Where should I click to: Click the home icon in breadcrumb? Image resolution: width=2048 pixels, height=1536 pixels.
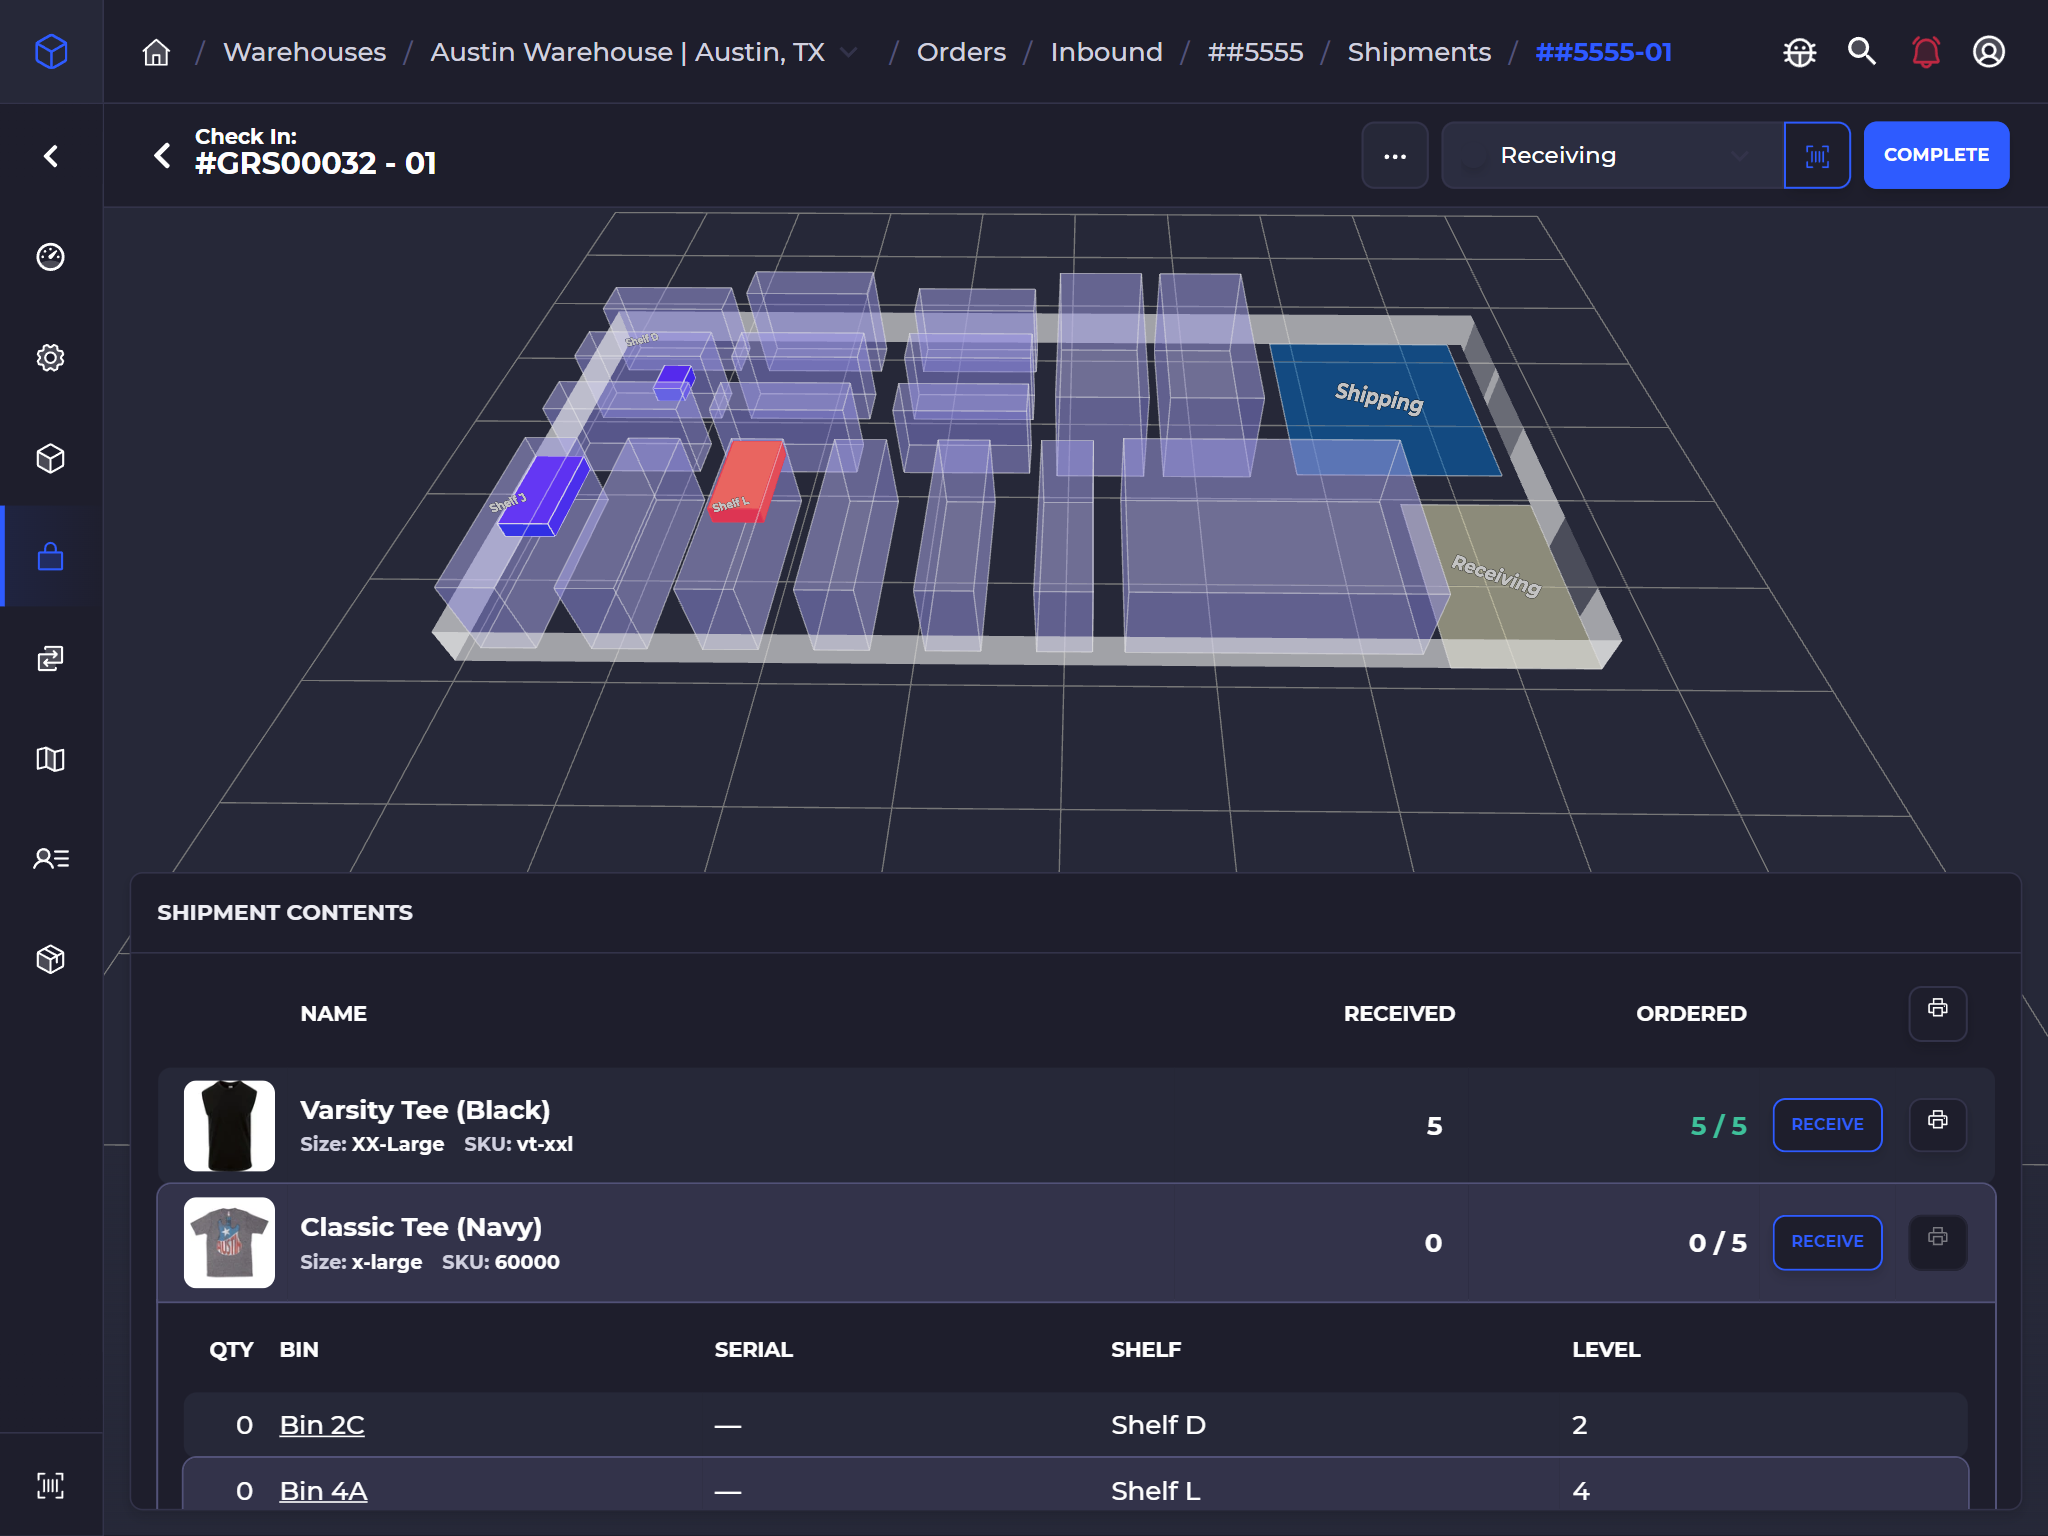pyautogui.click(x=156, y=52)
